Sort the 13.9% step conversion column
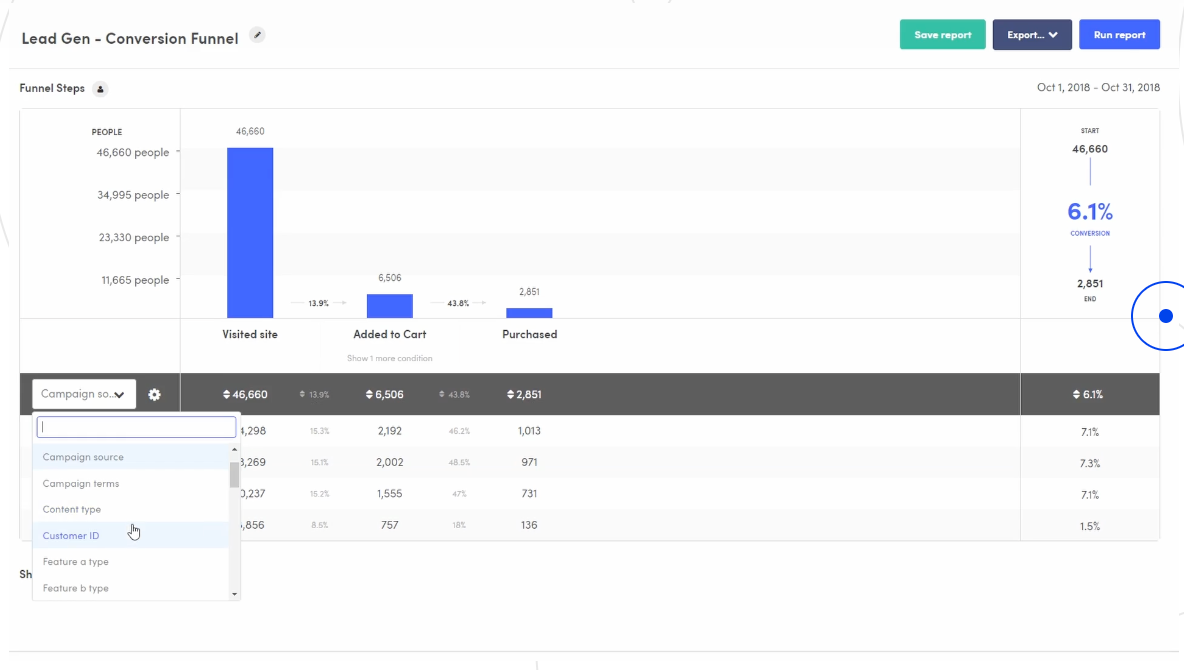The width and height of the screenshot is (1184, 670). point(309,394)
